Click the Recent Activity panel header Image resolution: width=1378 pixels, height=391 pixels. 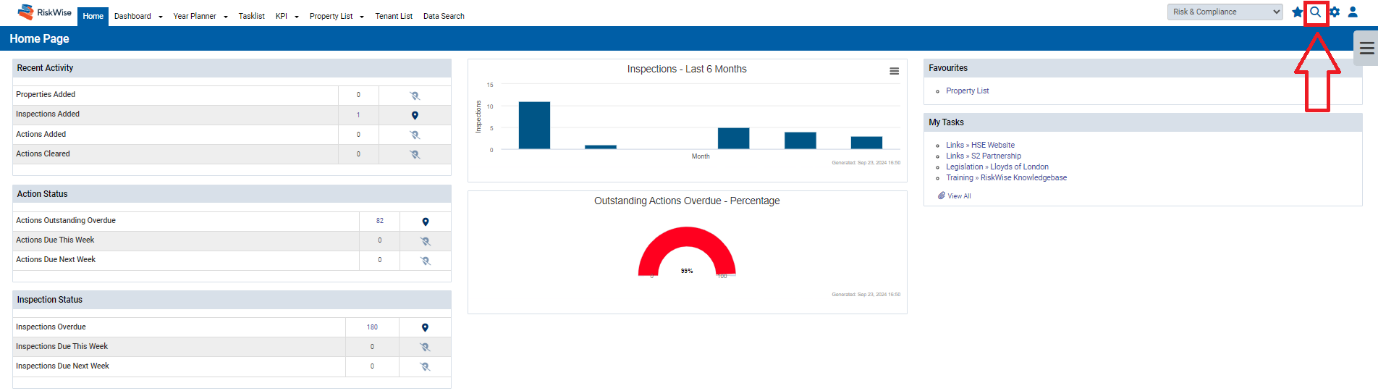[x=231, y=68]
